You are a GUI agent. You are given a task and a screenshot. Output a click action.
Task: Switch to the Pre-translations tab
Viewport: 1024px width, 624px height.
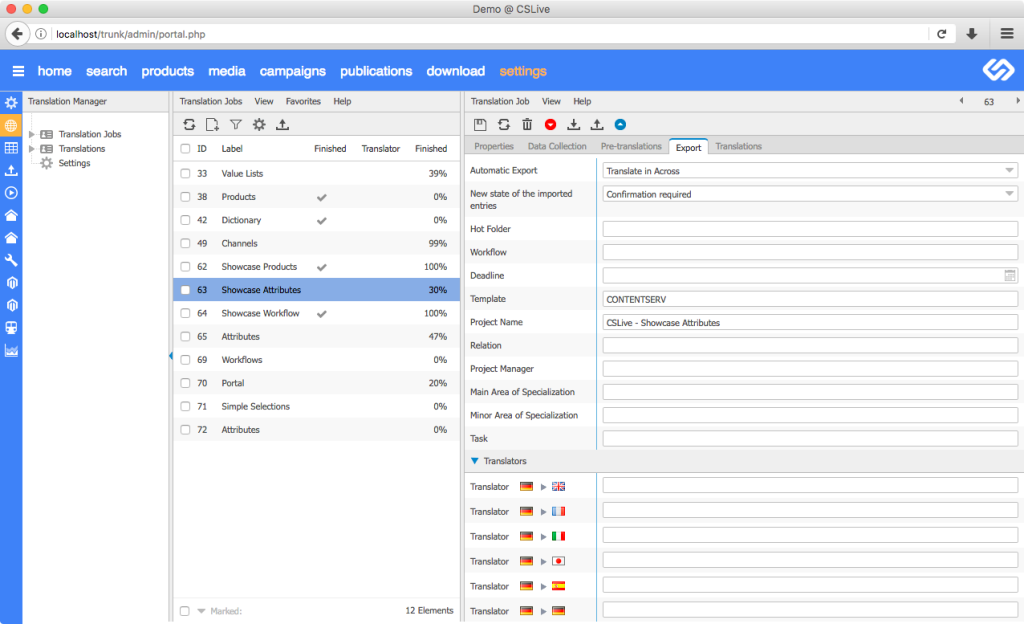tap(632, 146)
